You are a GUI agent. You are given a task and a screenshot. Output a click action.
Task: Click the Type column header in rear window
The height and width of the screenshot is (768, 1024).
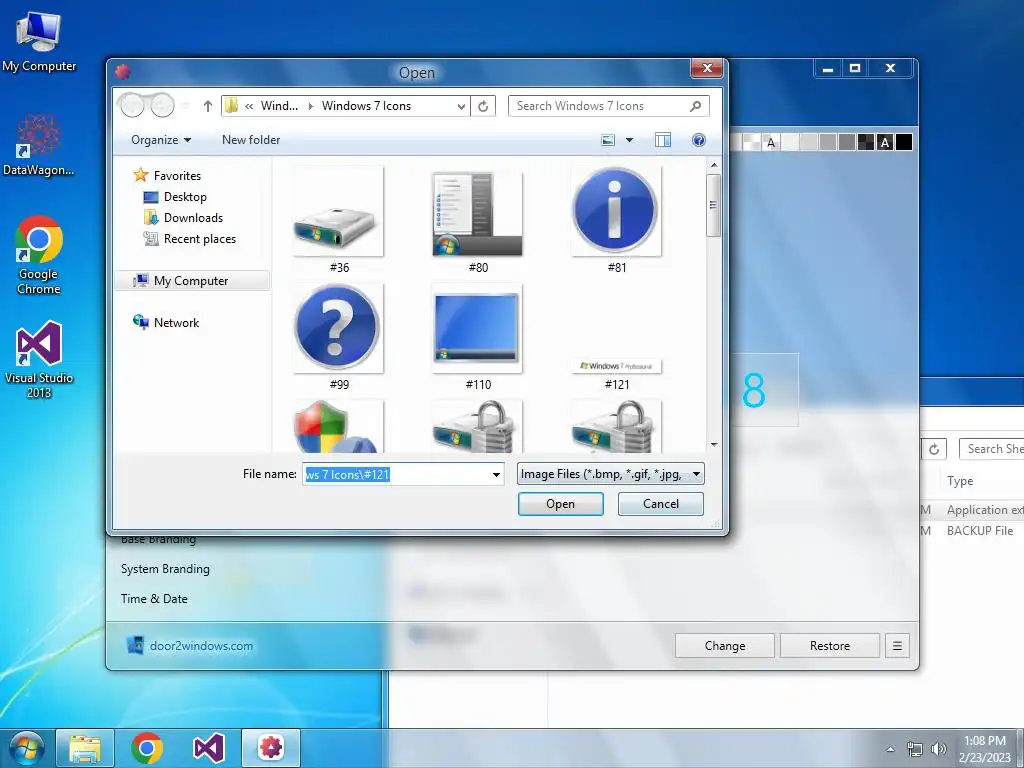(x=960, y=481)
